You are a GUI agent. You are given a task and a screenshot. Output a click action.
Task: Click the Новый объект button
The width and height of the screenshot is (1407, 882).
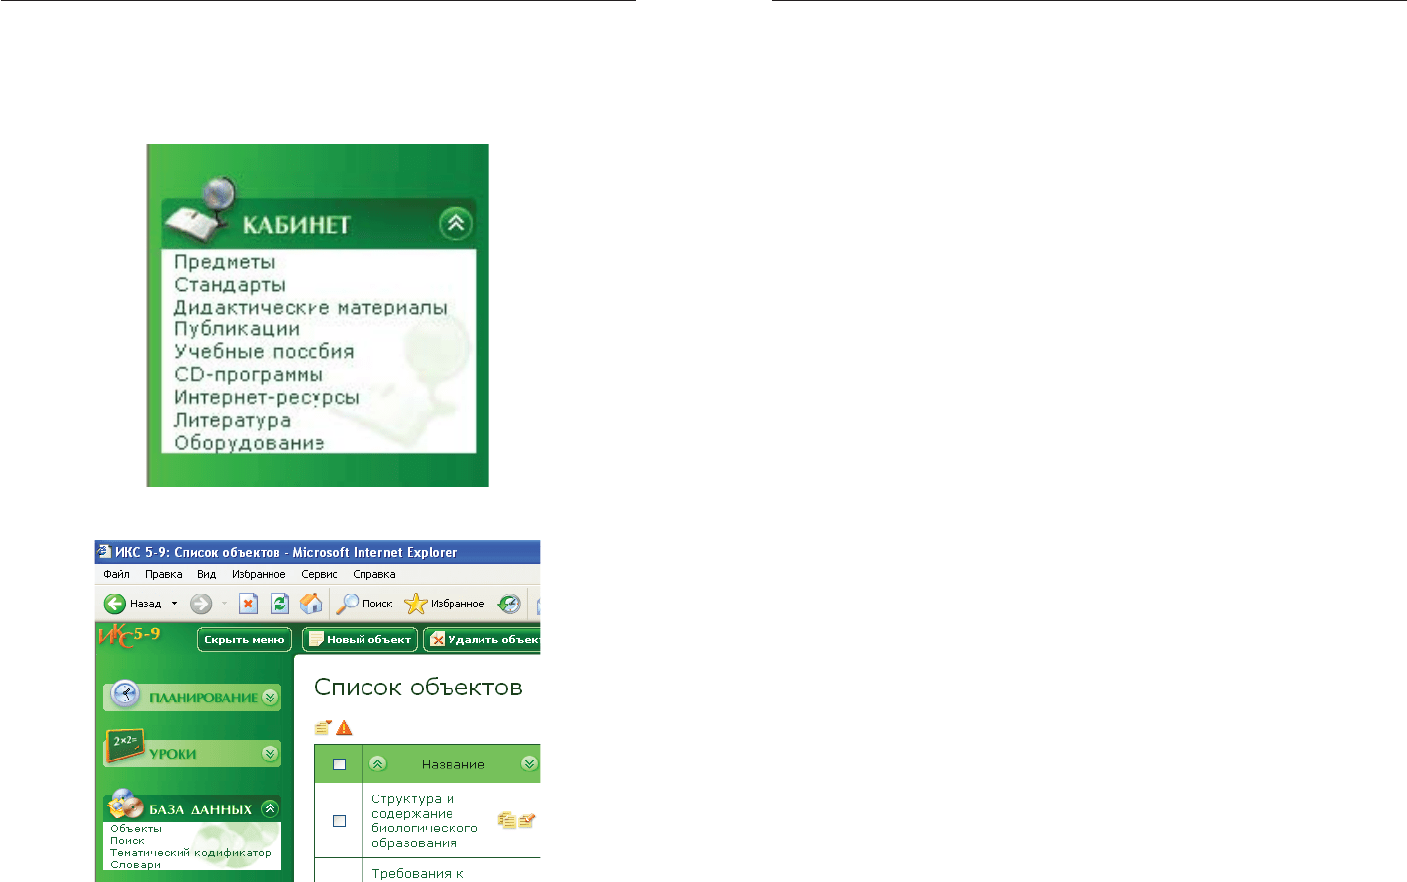(x=360, y=640)
